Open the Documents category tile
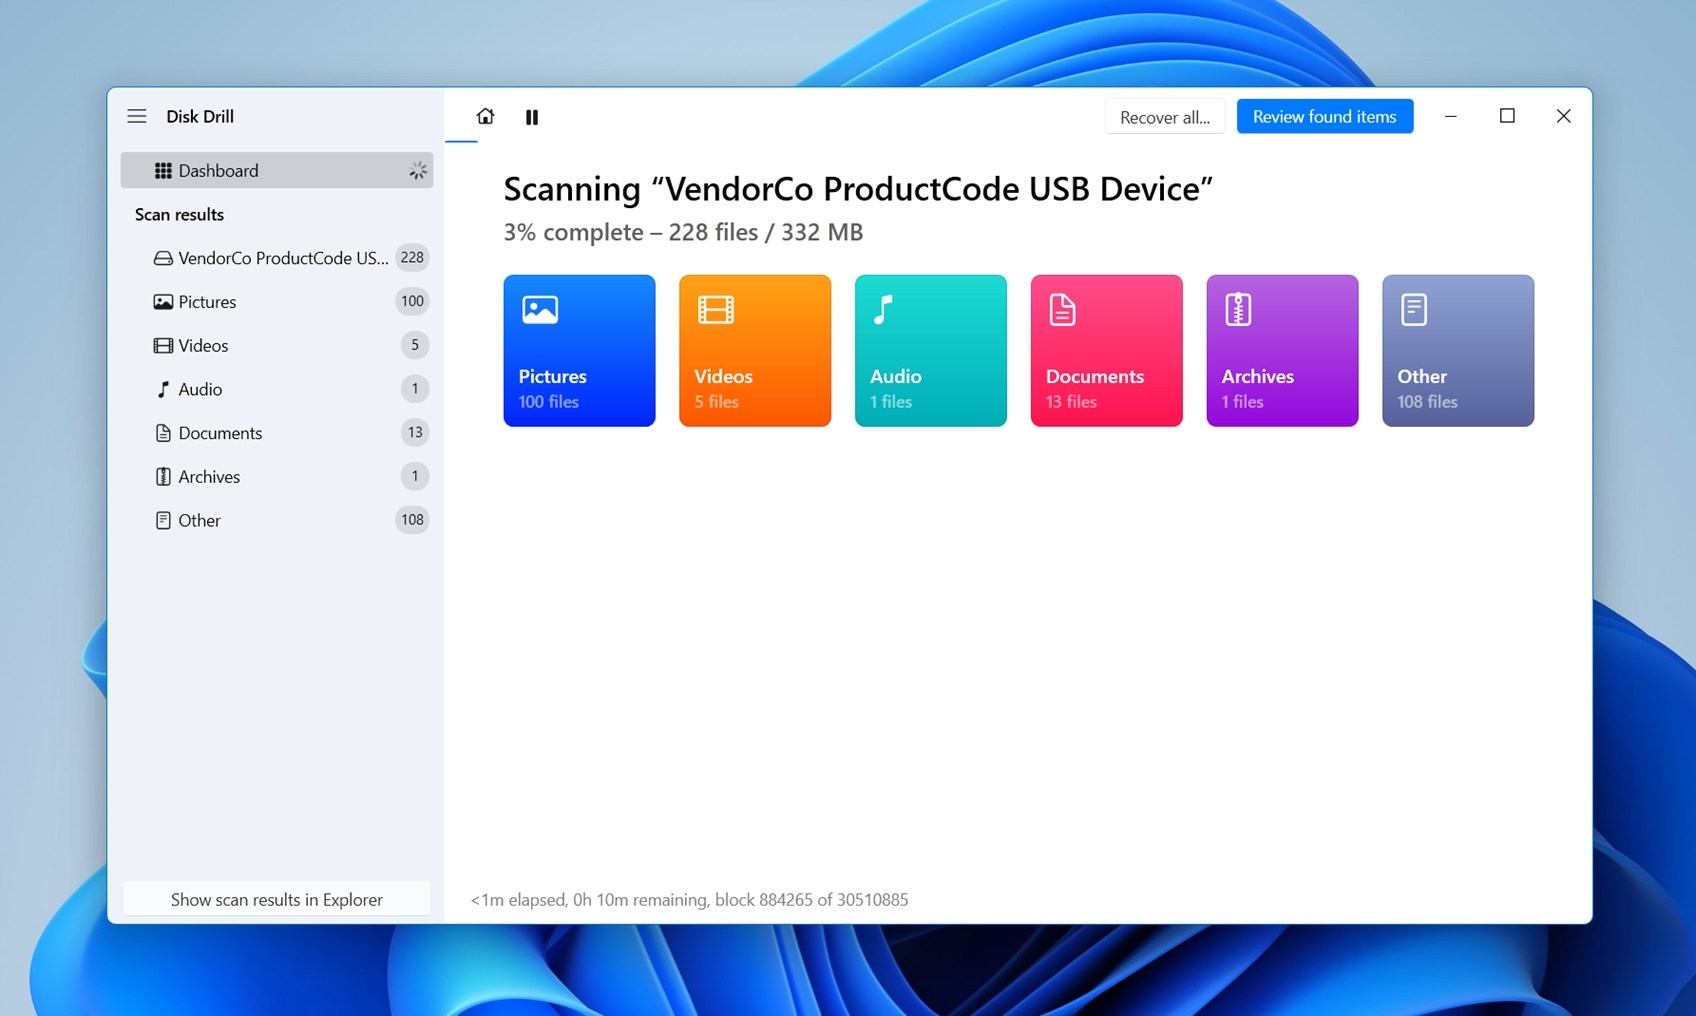The image size is (1696, 1016). coord(1106,350)
